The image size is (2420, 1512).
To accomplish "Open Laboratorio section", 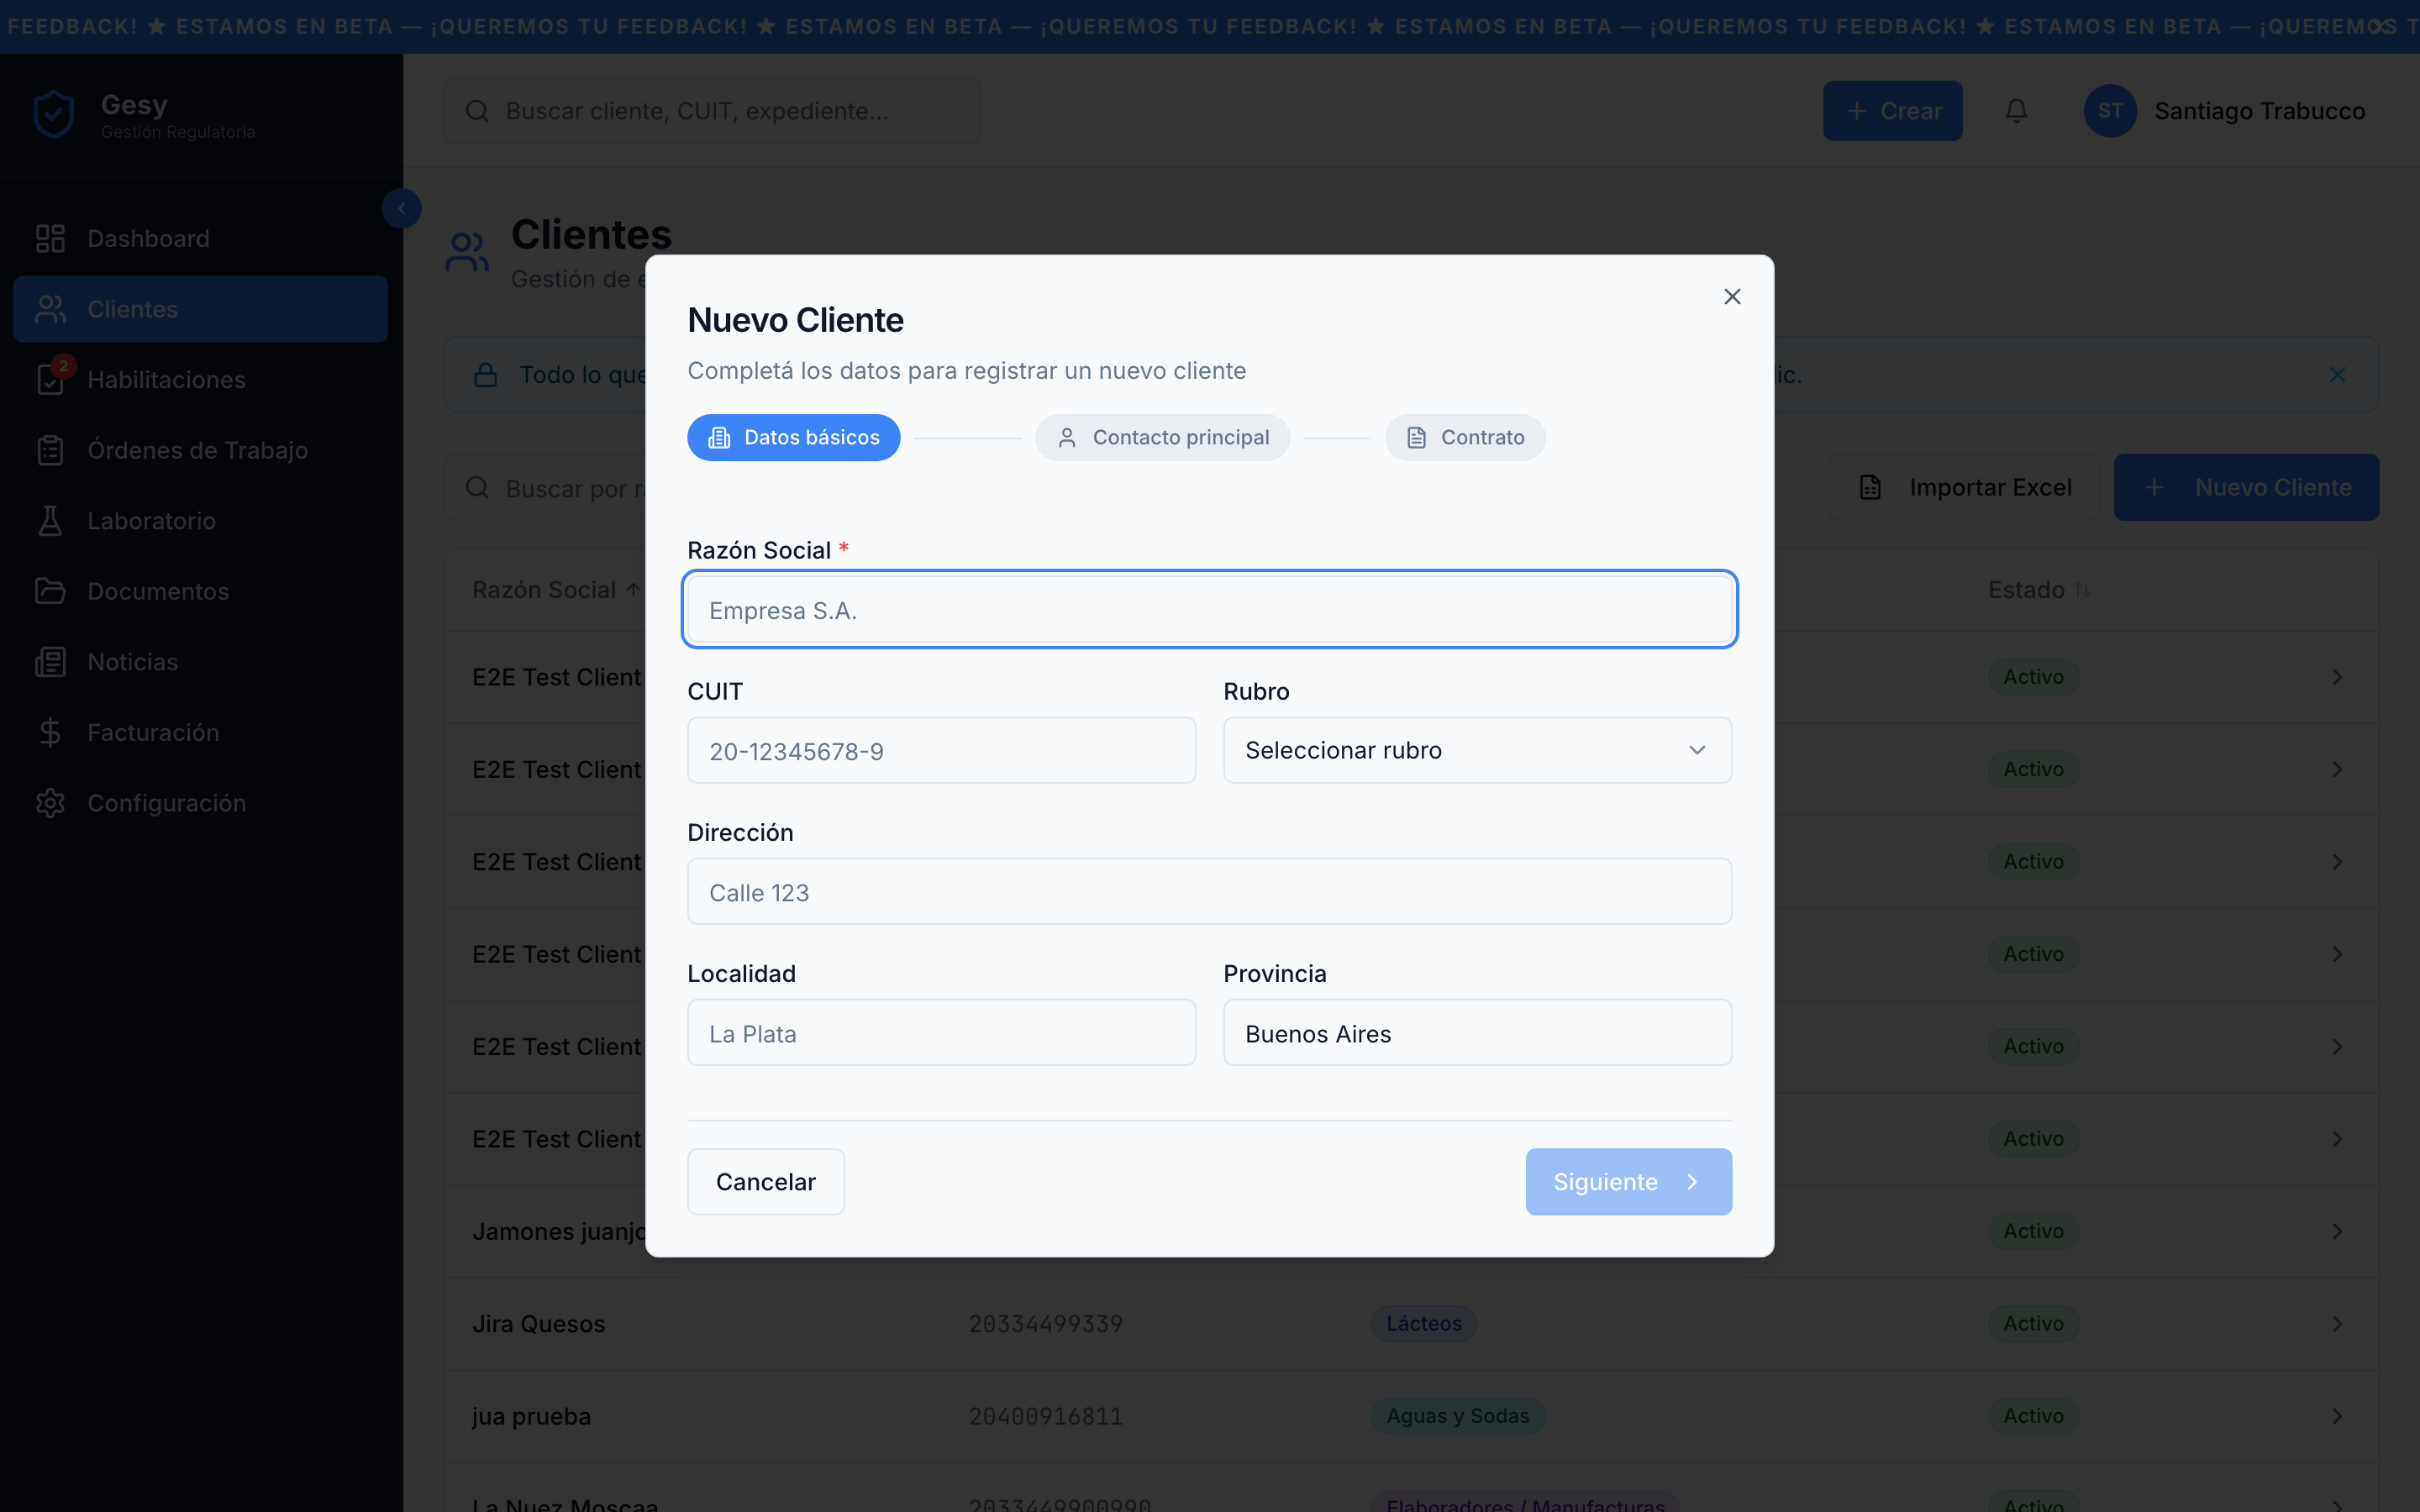I will tap(150, 520).
